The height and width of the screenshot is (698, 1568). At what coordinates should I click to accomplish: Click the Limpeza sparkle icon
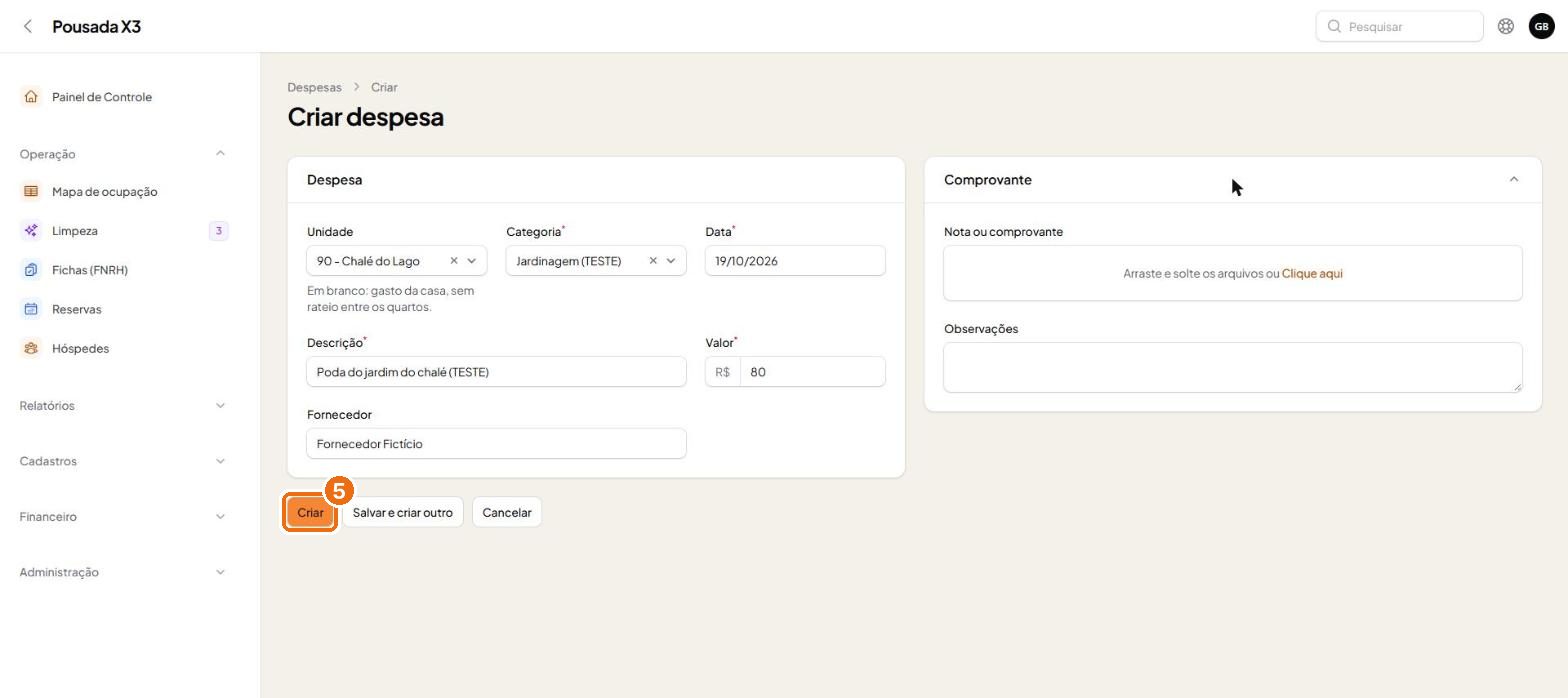point(31,231)
